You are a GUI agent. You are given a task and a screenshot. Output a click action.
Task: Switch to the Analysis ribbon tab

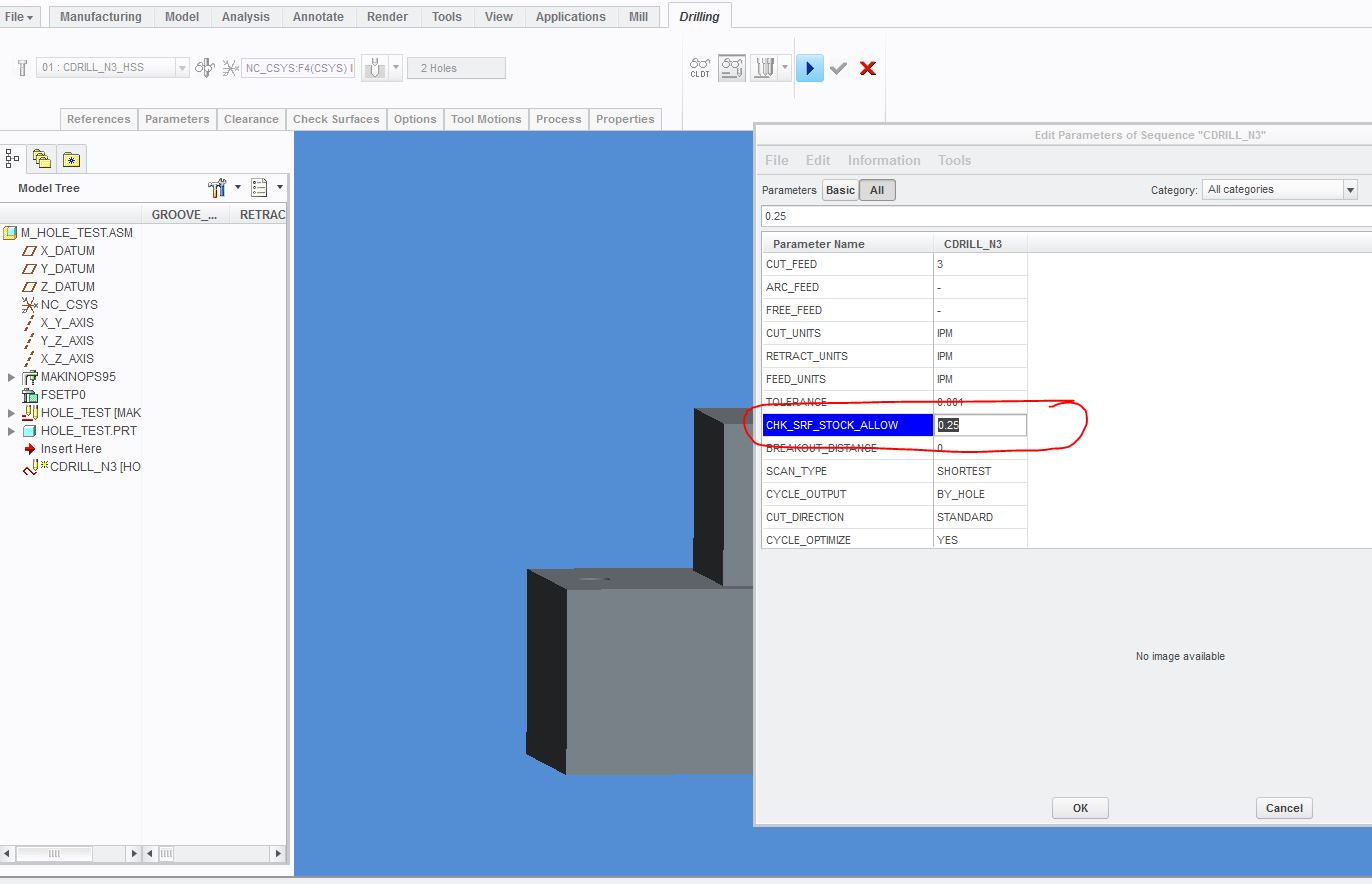(x=246, y=17)
